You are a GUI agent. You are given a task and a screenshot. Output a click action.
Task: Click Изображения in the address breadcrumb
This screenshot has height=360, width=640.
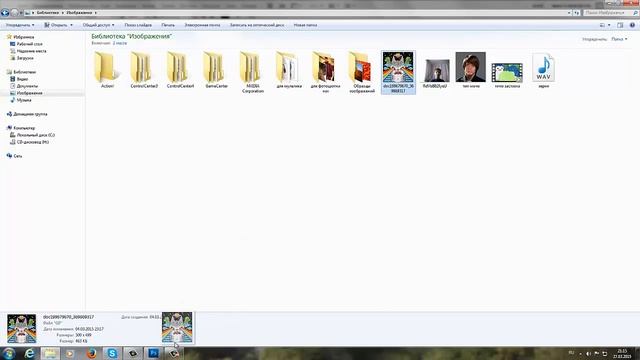pos(79,13)
